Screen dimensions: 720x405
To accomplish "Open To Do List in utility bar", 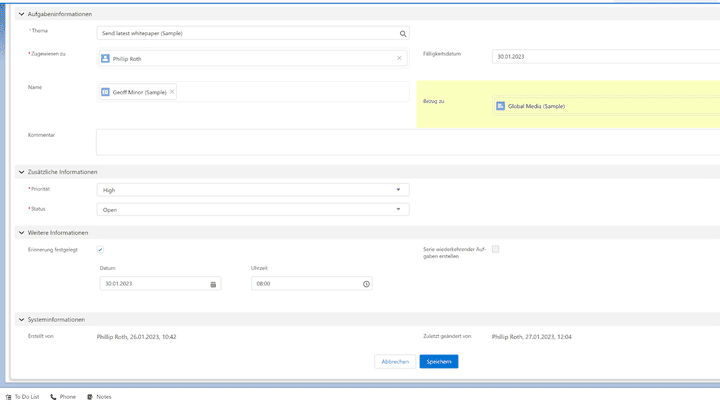I will 22,397.
